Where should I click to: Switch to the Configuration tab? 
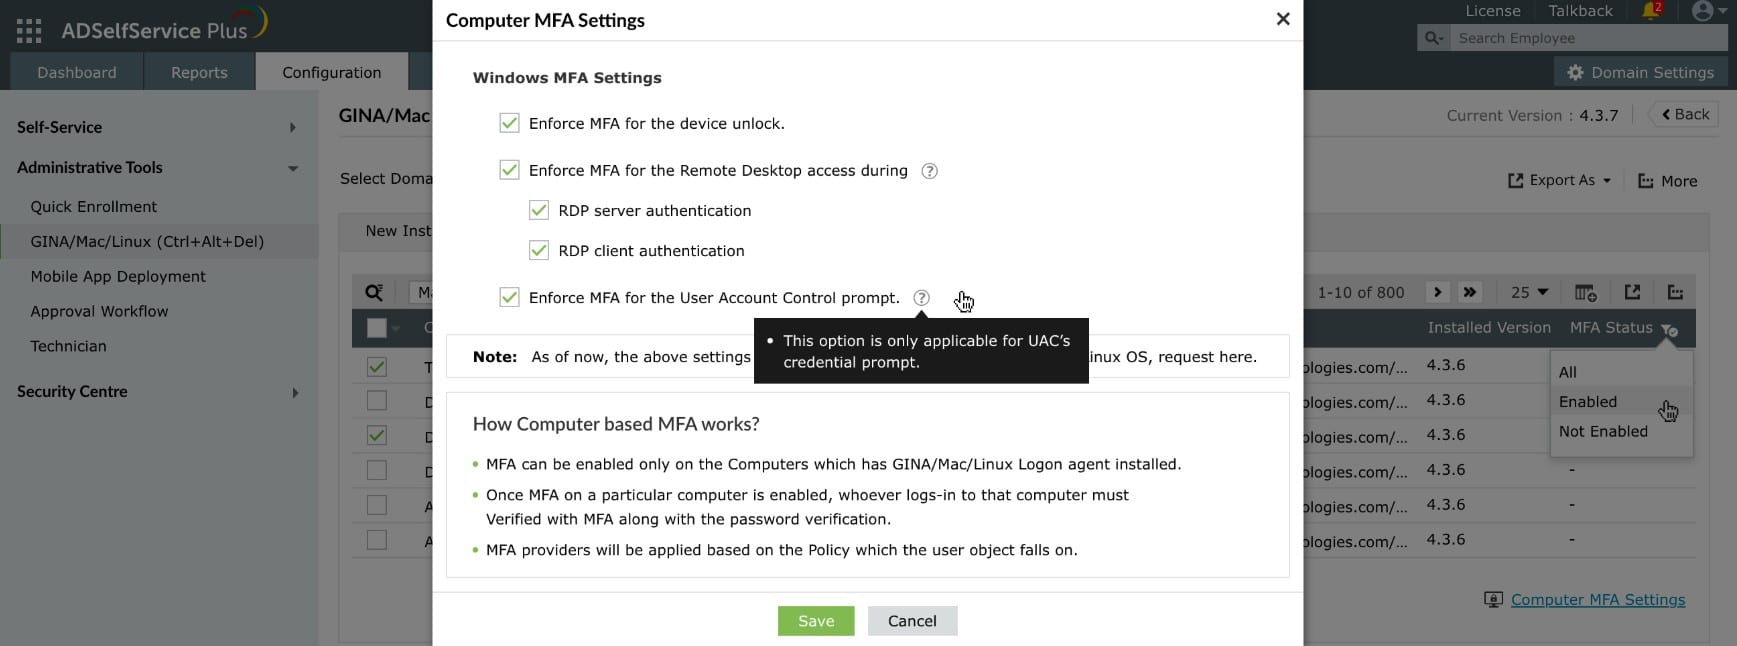click(x=332, y=72)
